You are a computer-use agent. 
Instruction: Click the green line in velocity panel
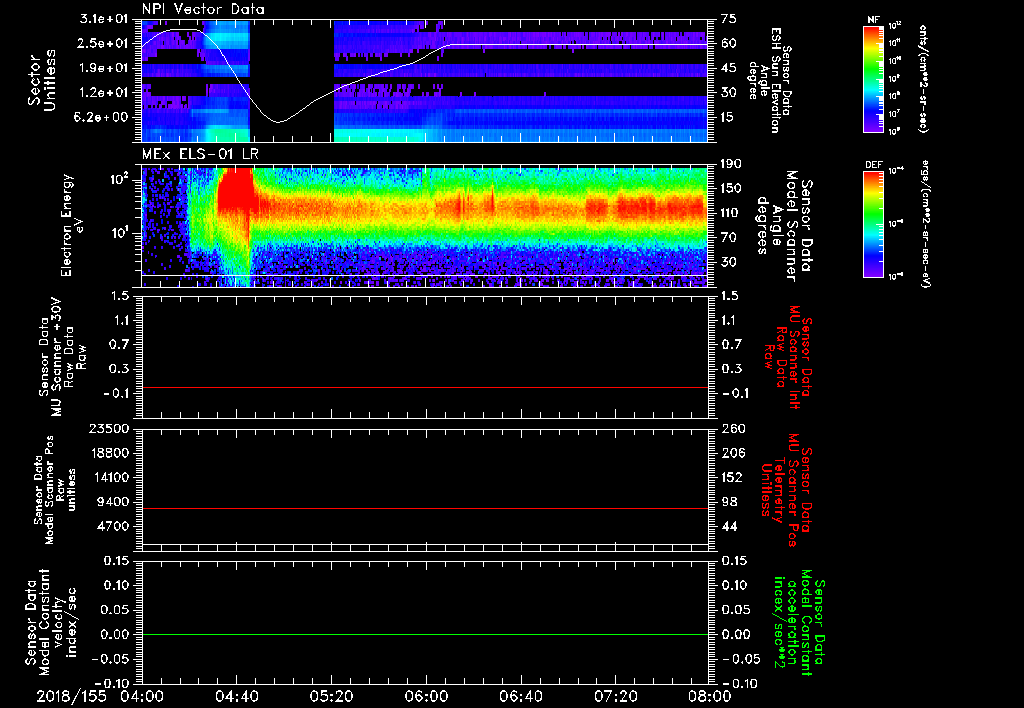(x=424, y=634)
